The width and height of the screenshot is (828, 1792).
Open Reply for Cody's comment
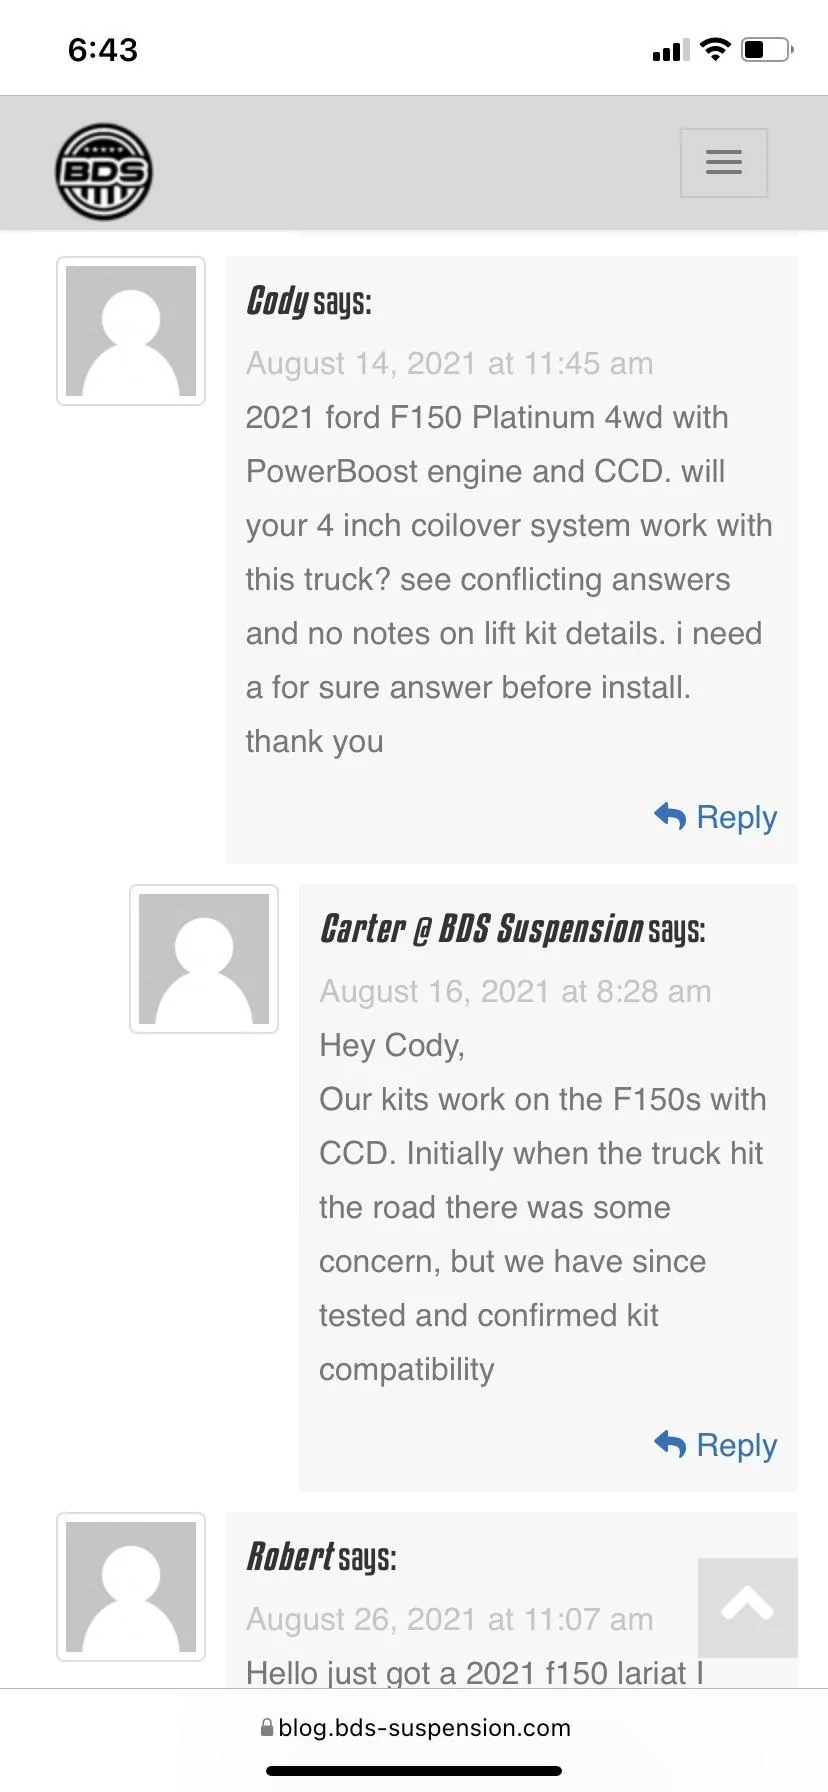[737, 817]
